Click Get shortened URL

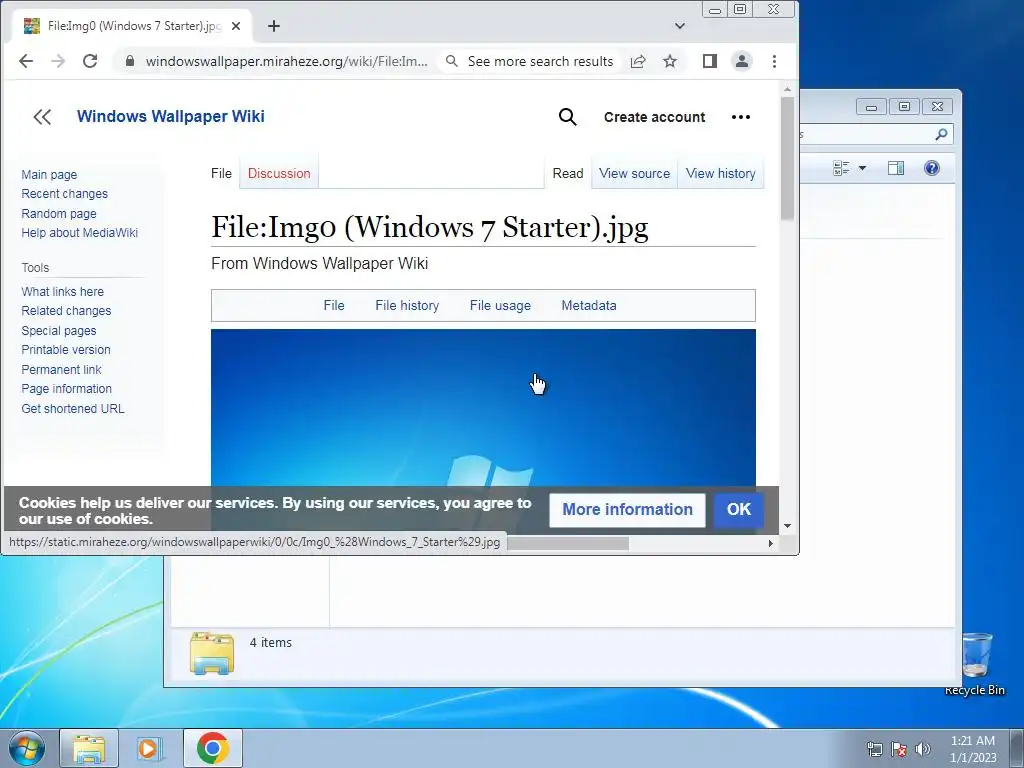coord(72,408)
